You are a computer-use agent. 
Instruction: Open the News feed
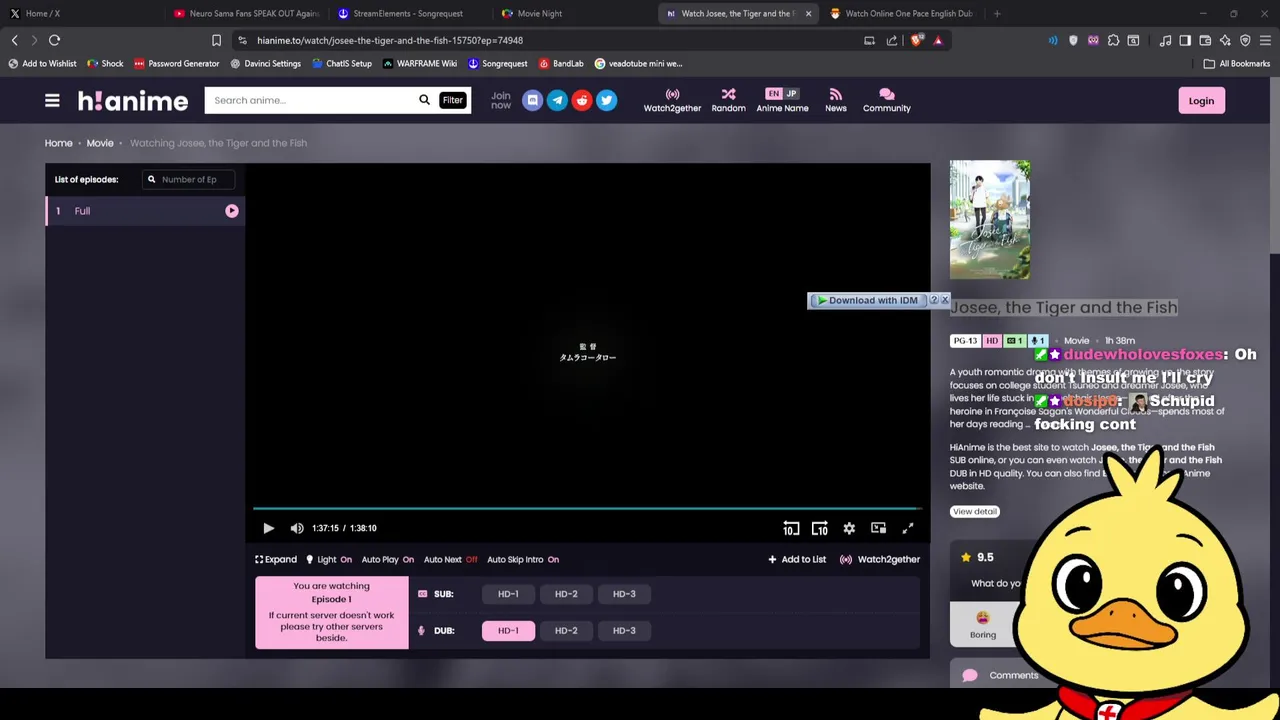pos(835,100)
